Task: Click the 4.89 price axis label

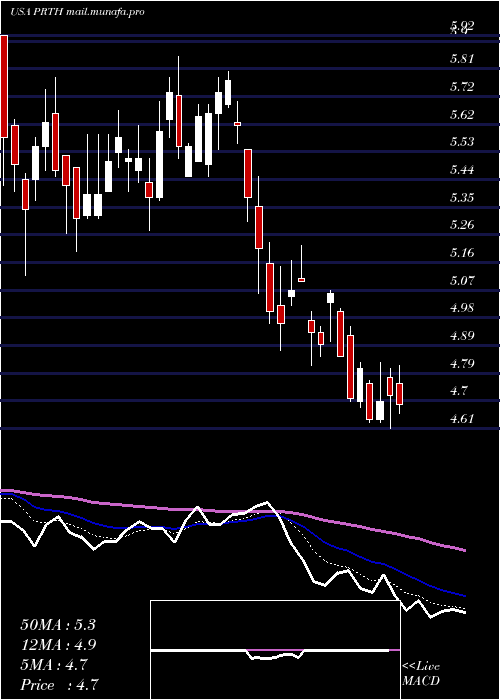Action: 462,336
